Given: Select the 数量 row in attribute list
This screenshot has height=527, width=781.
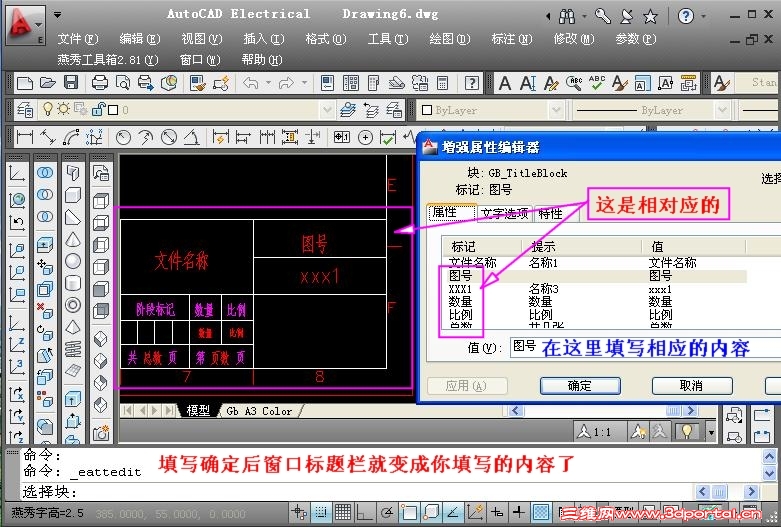Looking at the screenshot, I should (595, 302).
